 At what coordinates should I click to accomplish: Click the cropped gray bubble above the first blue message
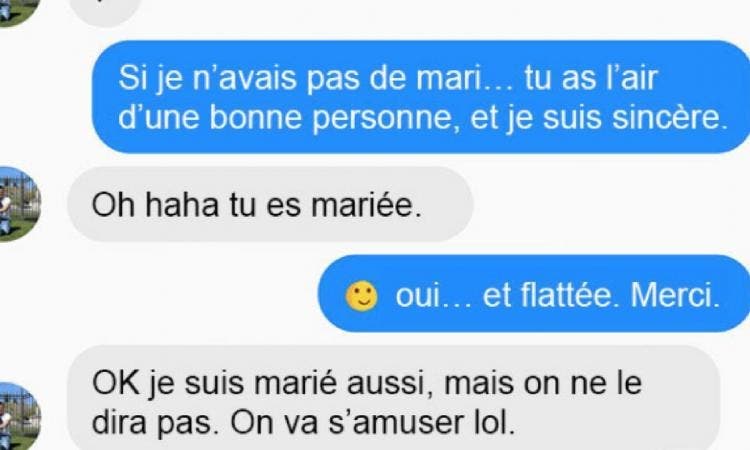point(106,12)
